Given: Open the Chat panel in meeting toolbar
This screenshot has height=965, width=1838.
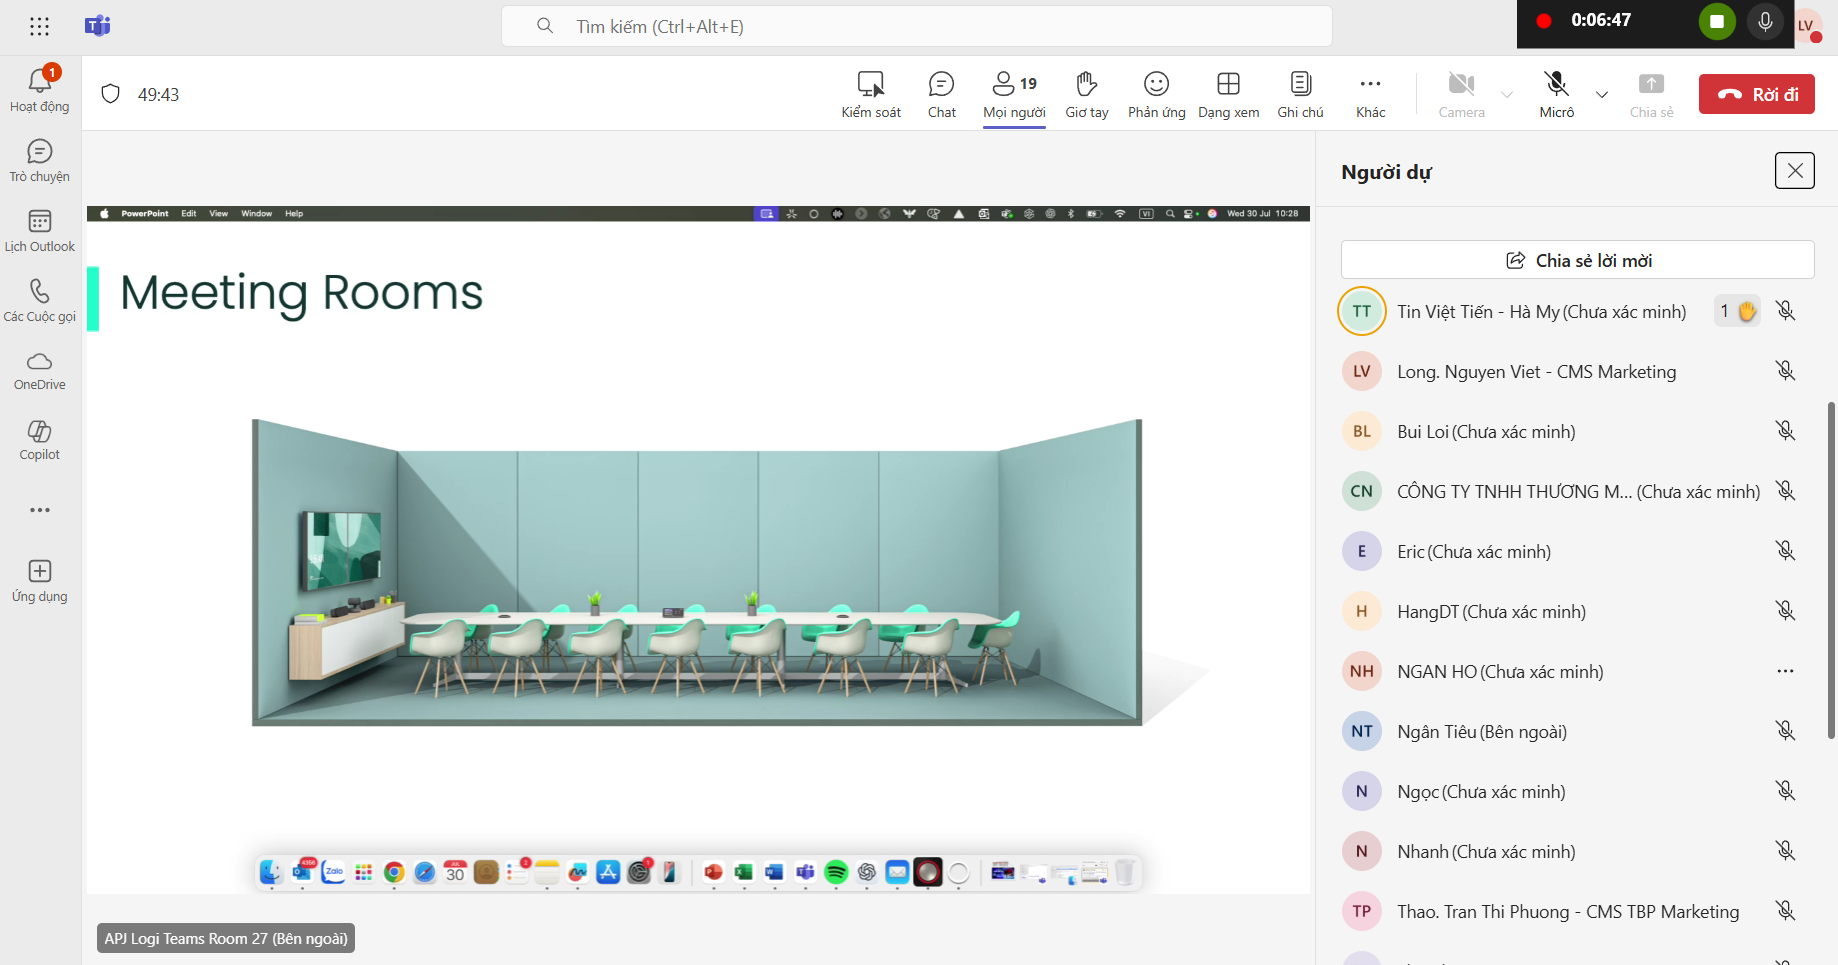Looking at the screenshot, I should pyautogui.click(x=941, y=95).
